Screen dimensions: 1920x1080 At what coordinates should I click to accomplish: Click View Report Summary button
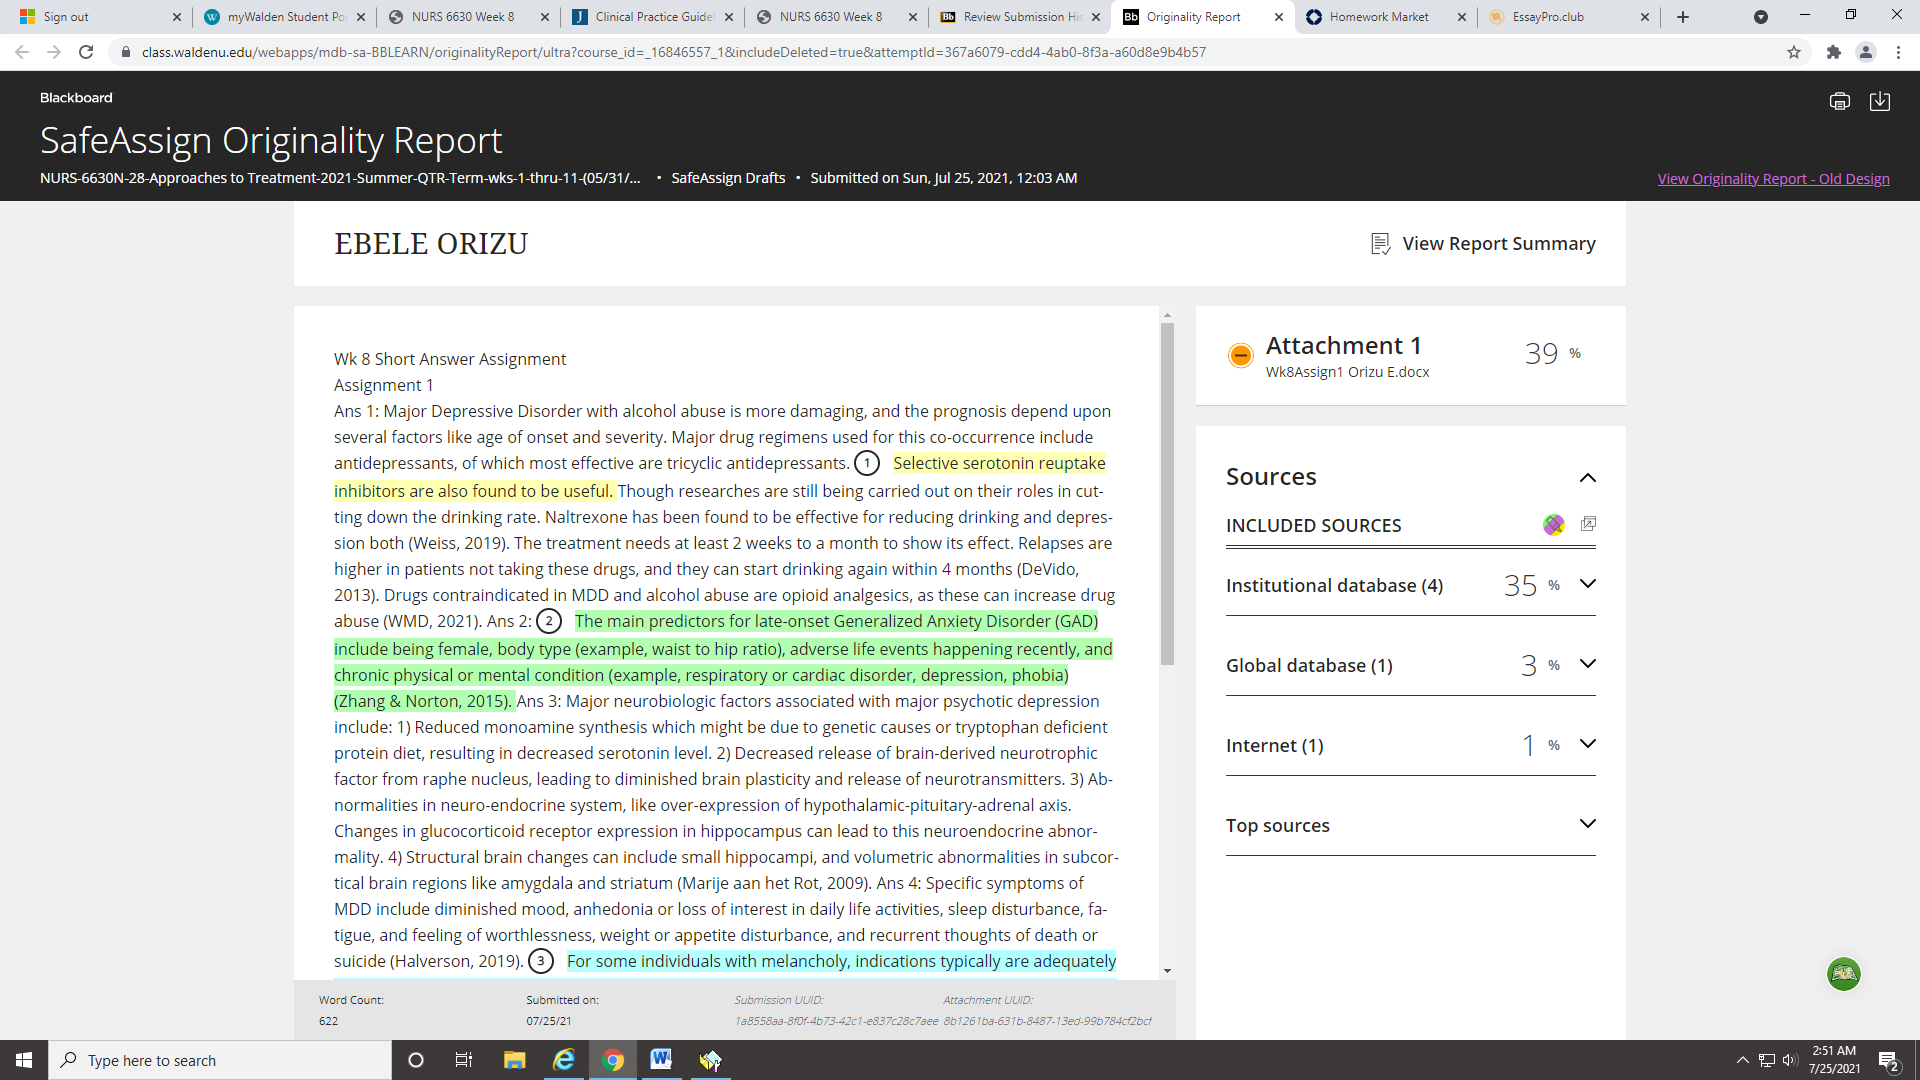point(1483,244)
